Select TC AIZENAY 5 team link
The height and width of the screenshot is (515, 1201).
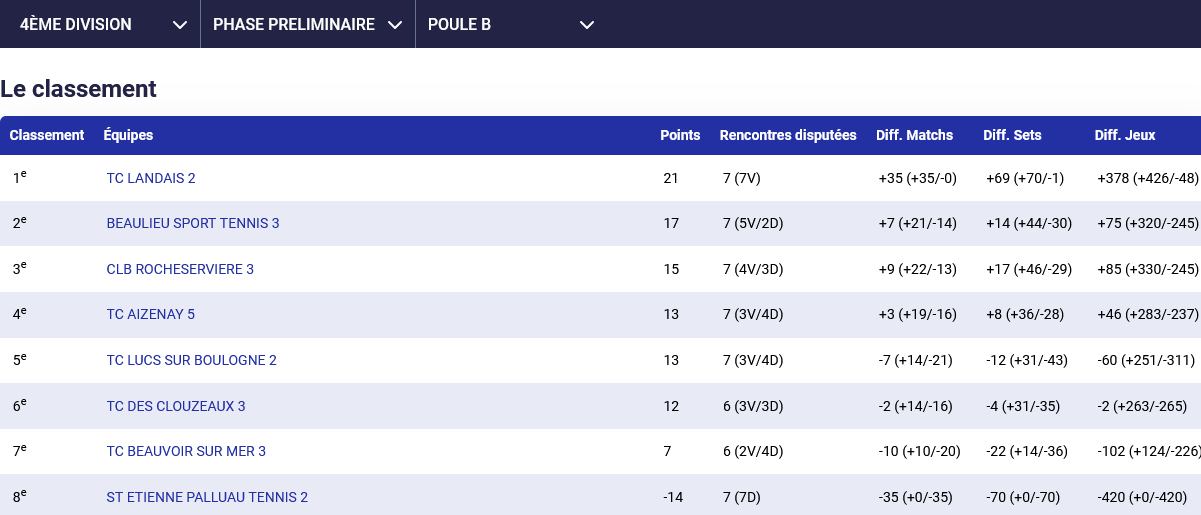click(151, 314)
